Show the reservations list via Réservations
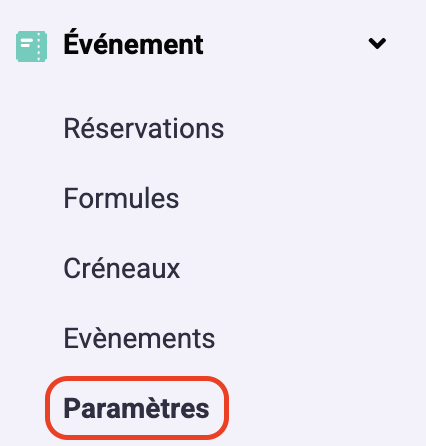This screenshot has height=446, width=426. point(144,128)
